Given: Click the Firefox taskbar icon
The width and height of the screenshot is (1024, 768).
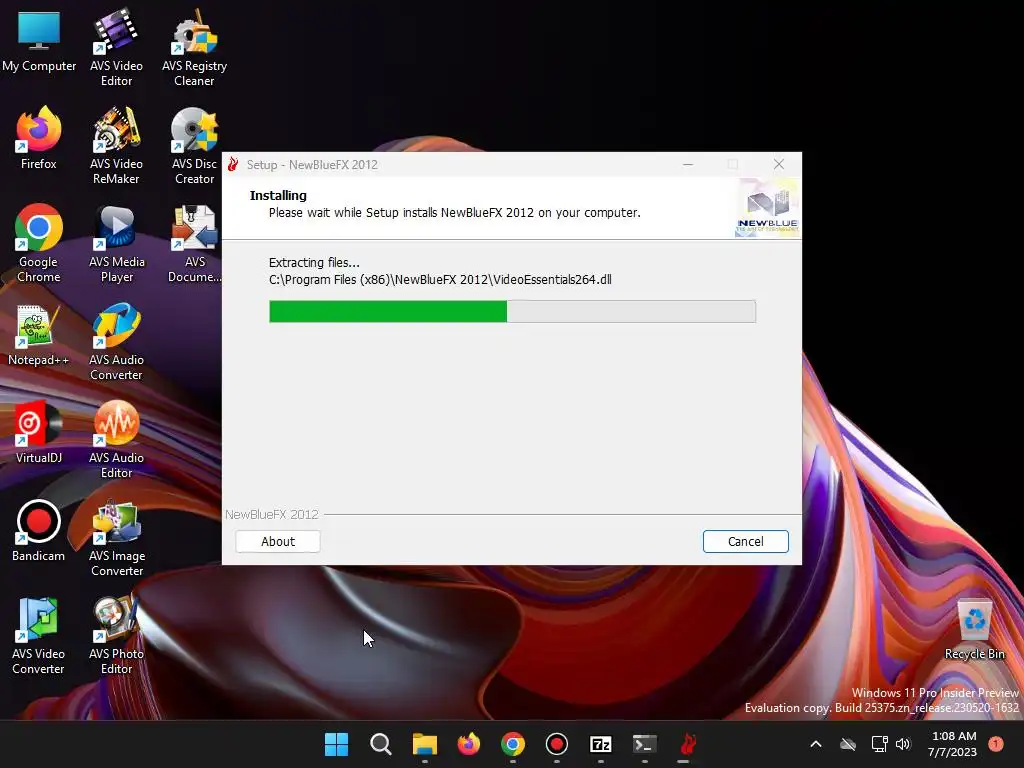Looking at the screenshot, I should click(468, 744).
